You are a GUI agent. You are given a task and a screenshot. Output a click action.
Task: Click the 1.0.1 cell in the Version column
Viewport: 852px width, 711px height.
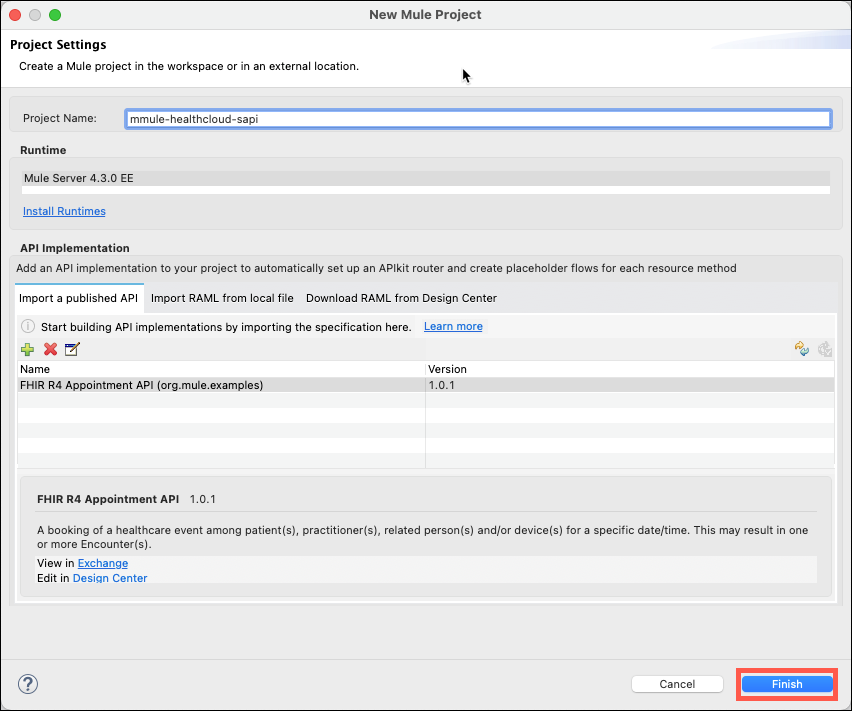(630, 385)
